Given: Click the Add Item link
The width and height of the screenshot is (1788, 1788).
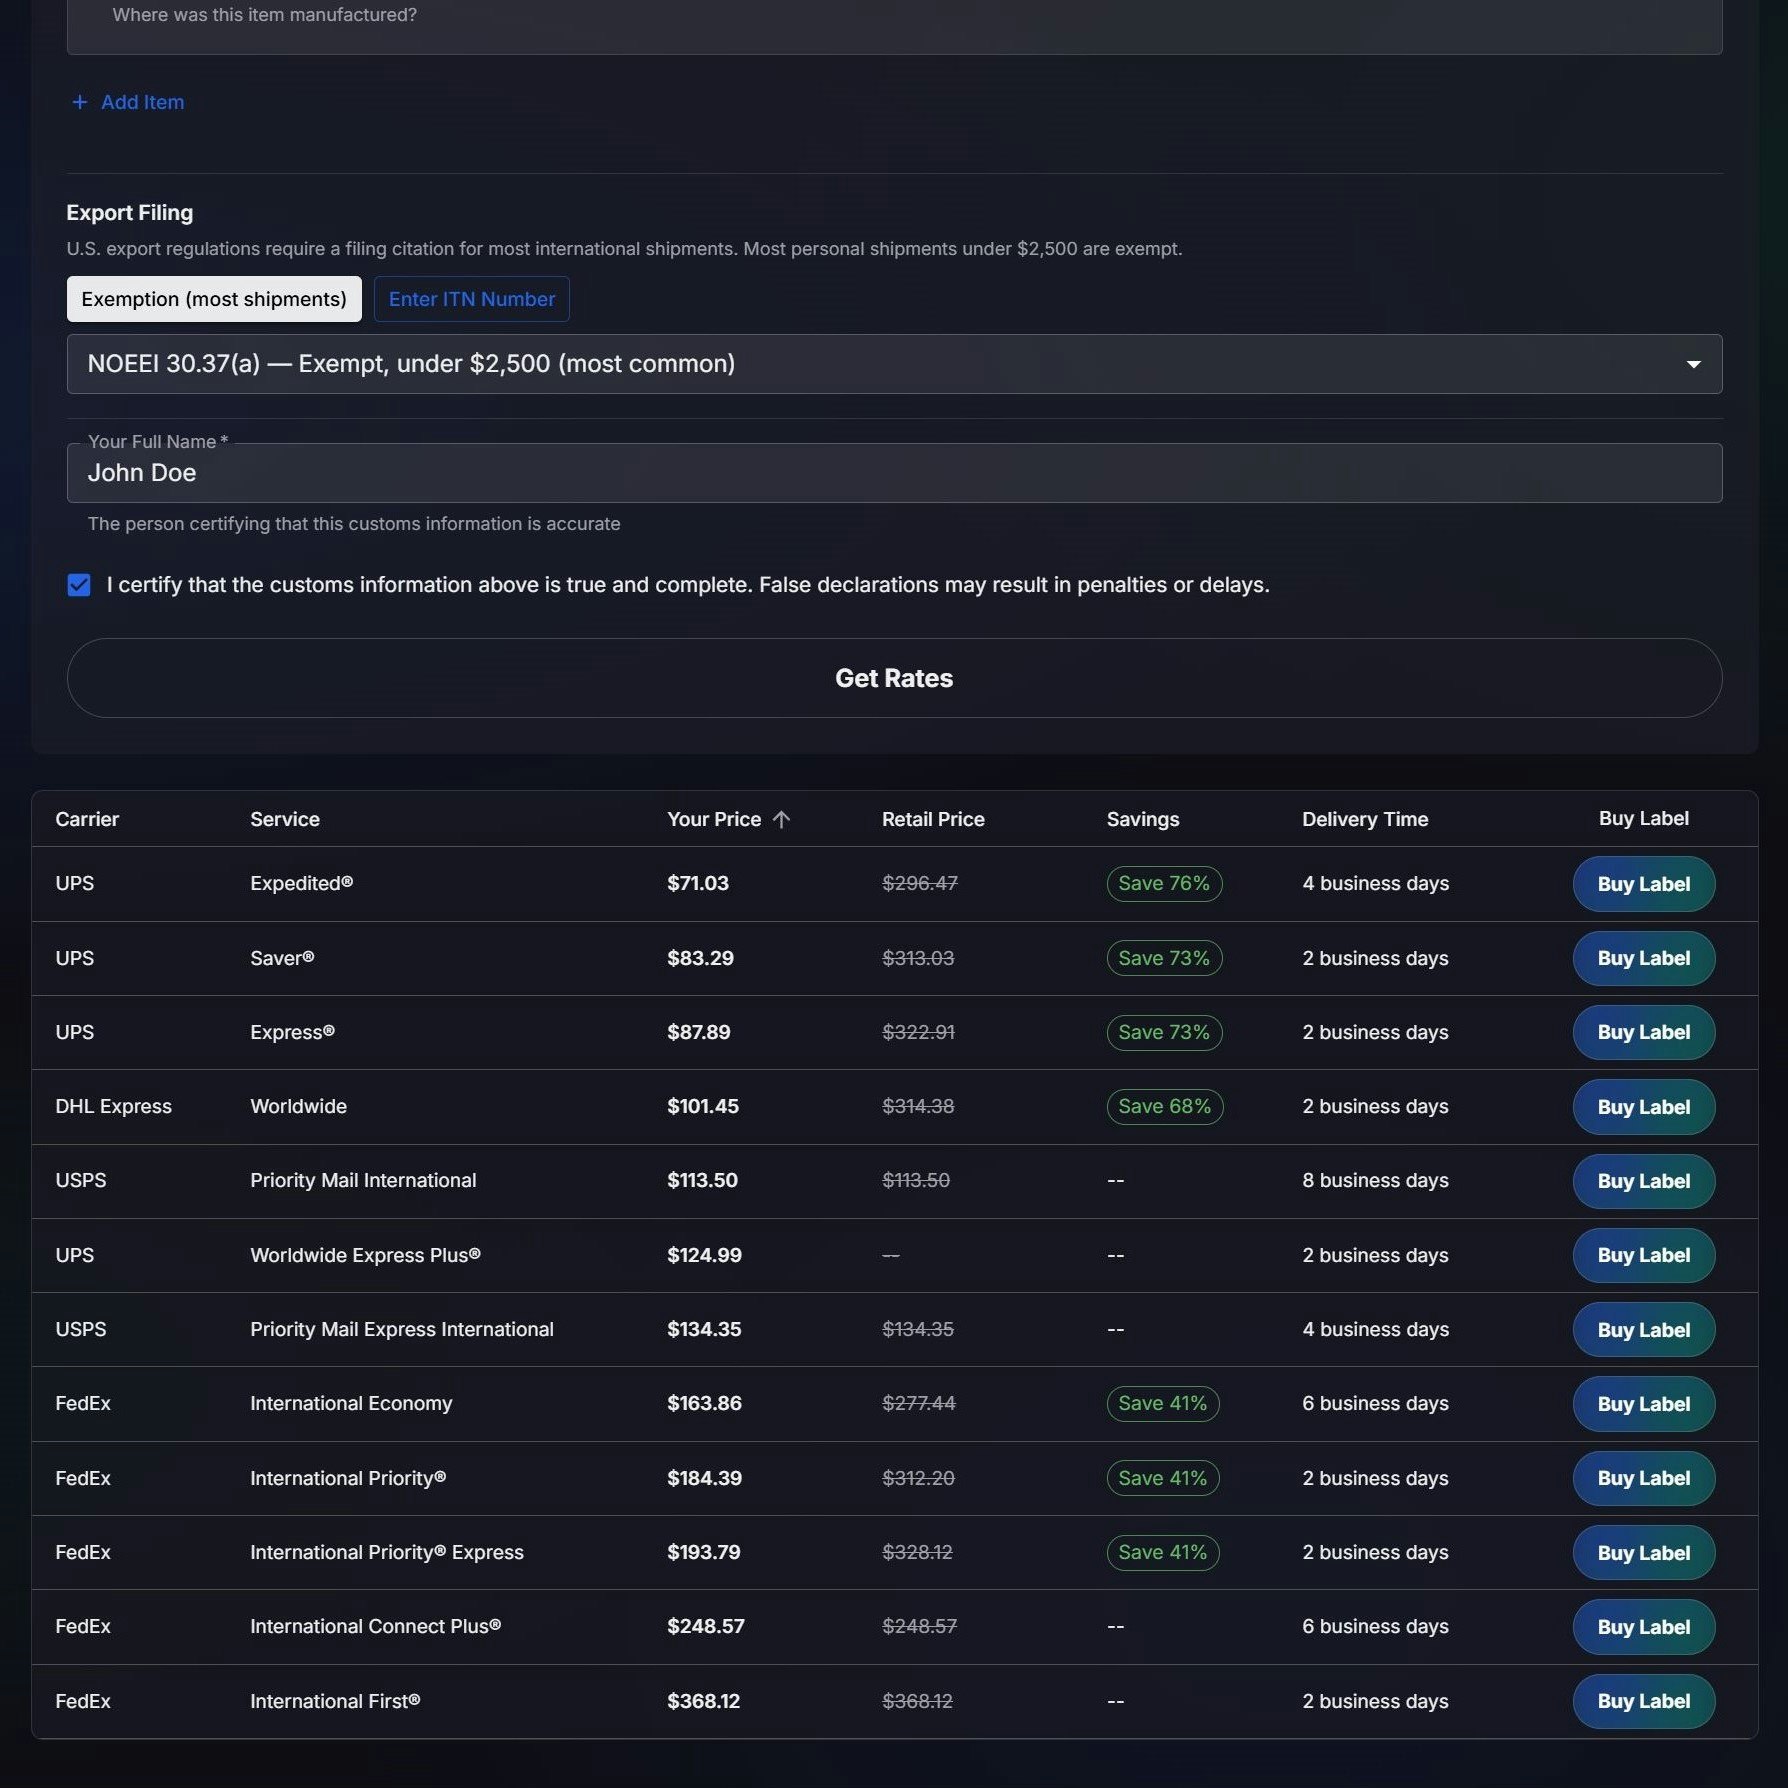Looking at the screenshot, I should [x=141, y=101].
